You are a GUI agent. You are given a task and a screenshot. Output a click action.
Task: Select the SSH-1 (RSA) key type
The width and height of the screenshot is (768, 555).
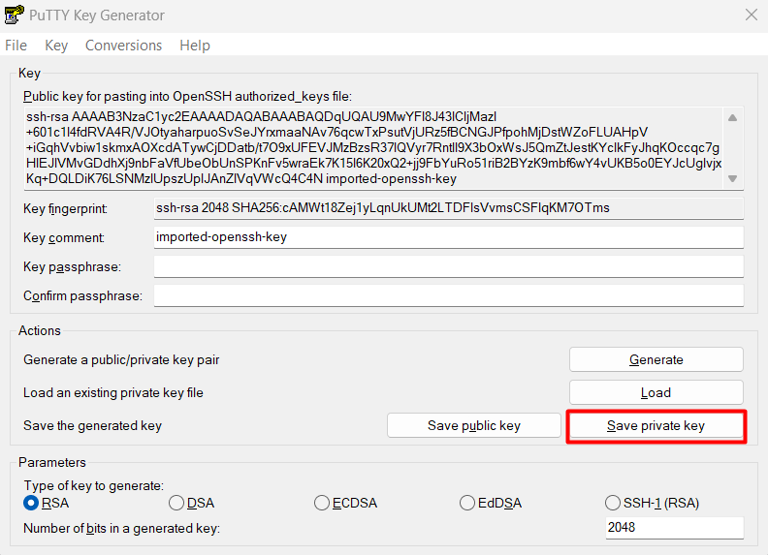point(652,503)
